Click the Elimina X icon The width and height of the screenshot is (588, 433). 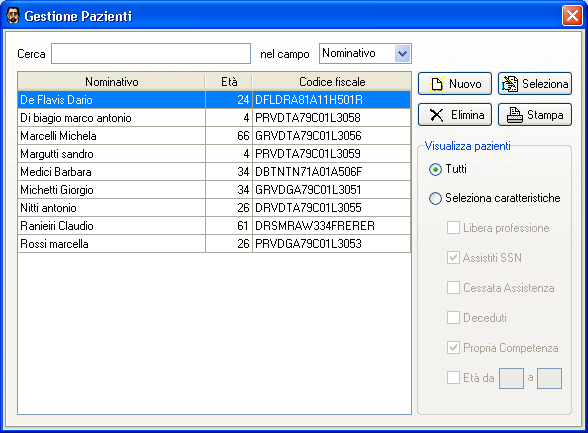pos(436,115)
